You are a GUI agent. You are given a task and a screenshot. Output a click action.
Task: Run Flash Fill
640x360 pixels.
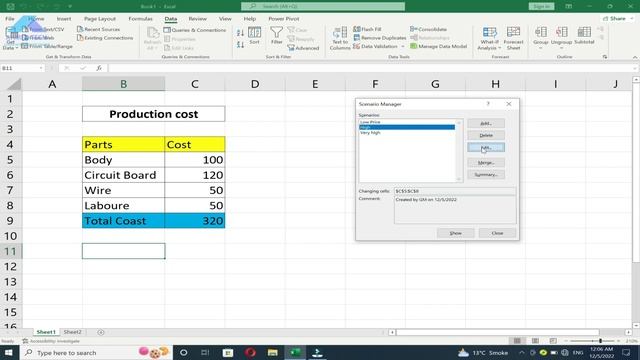click(367, 29)
